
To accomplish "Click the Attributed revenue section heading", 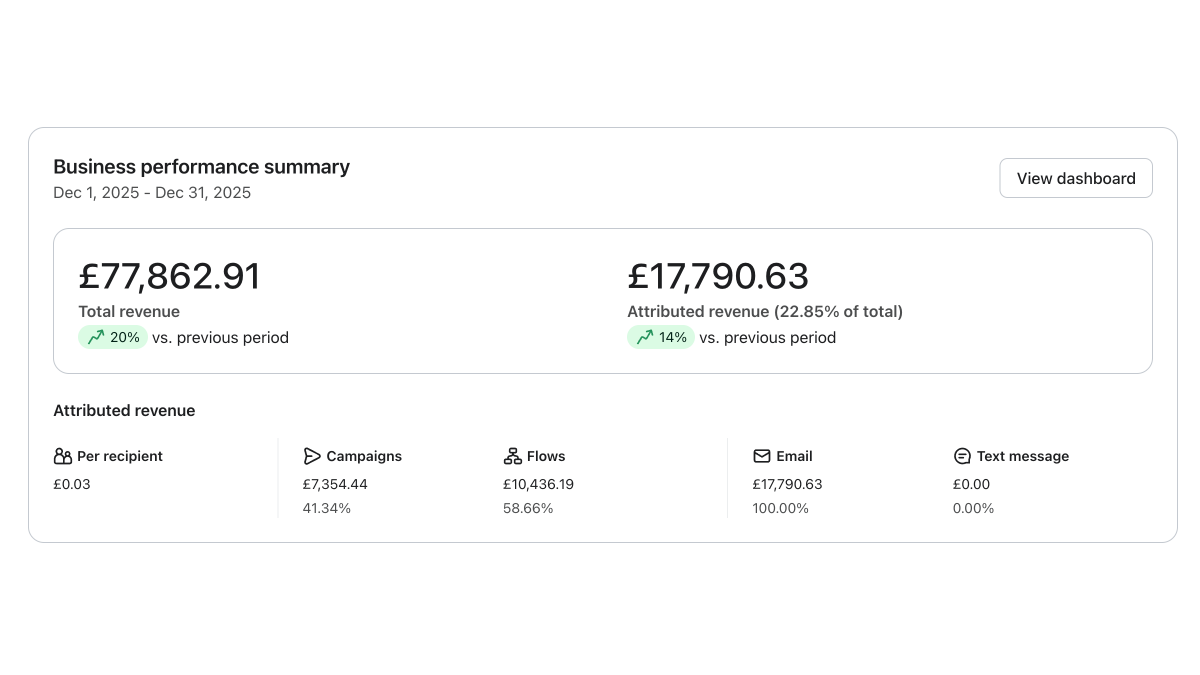I will pyautogui.click(x=124, y=411).
